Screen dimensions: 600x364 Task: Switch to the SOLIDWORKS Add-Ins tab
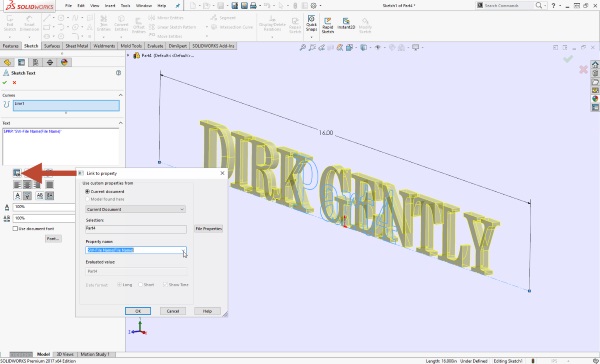click(x=213, y=46)
